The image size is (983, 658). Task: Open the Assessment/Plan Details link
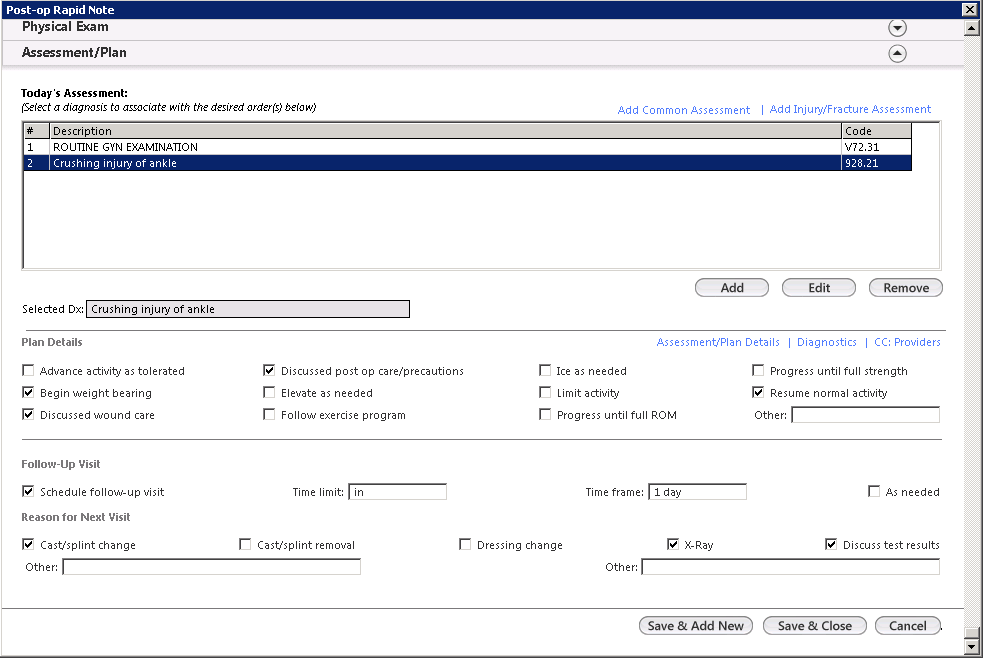tap(718, 342)
